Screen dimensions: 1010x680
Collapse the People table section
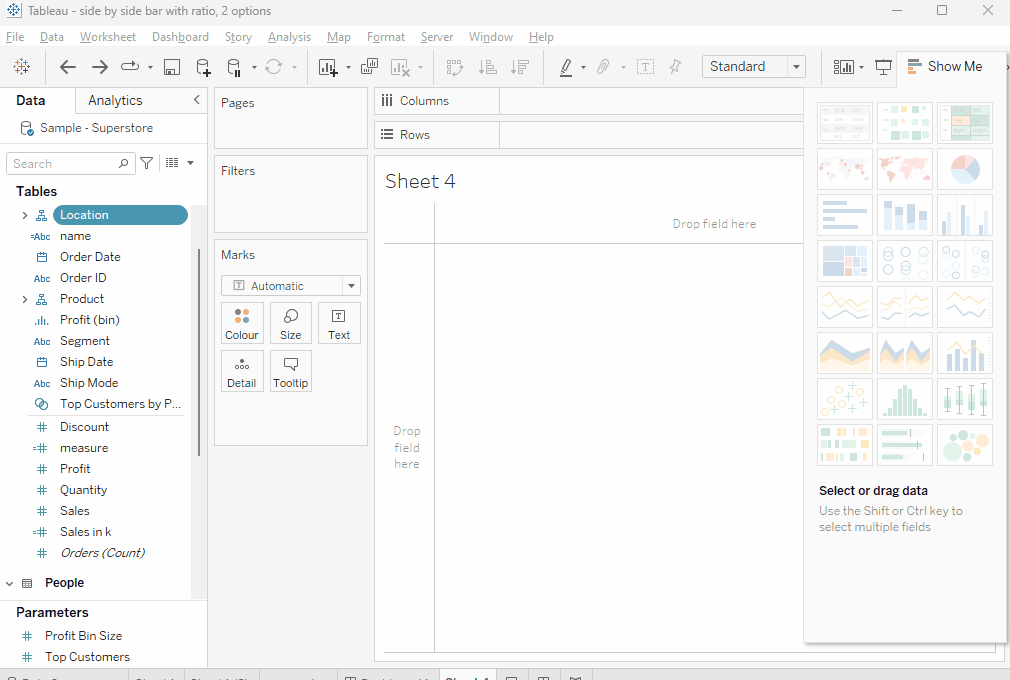coord(10,583)
